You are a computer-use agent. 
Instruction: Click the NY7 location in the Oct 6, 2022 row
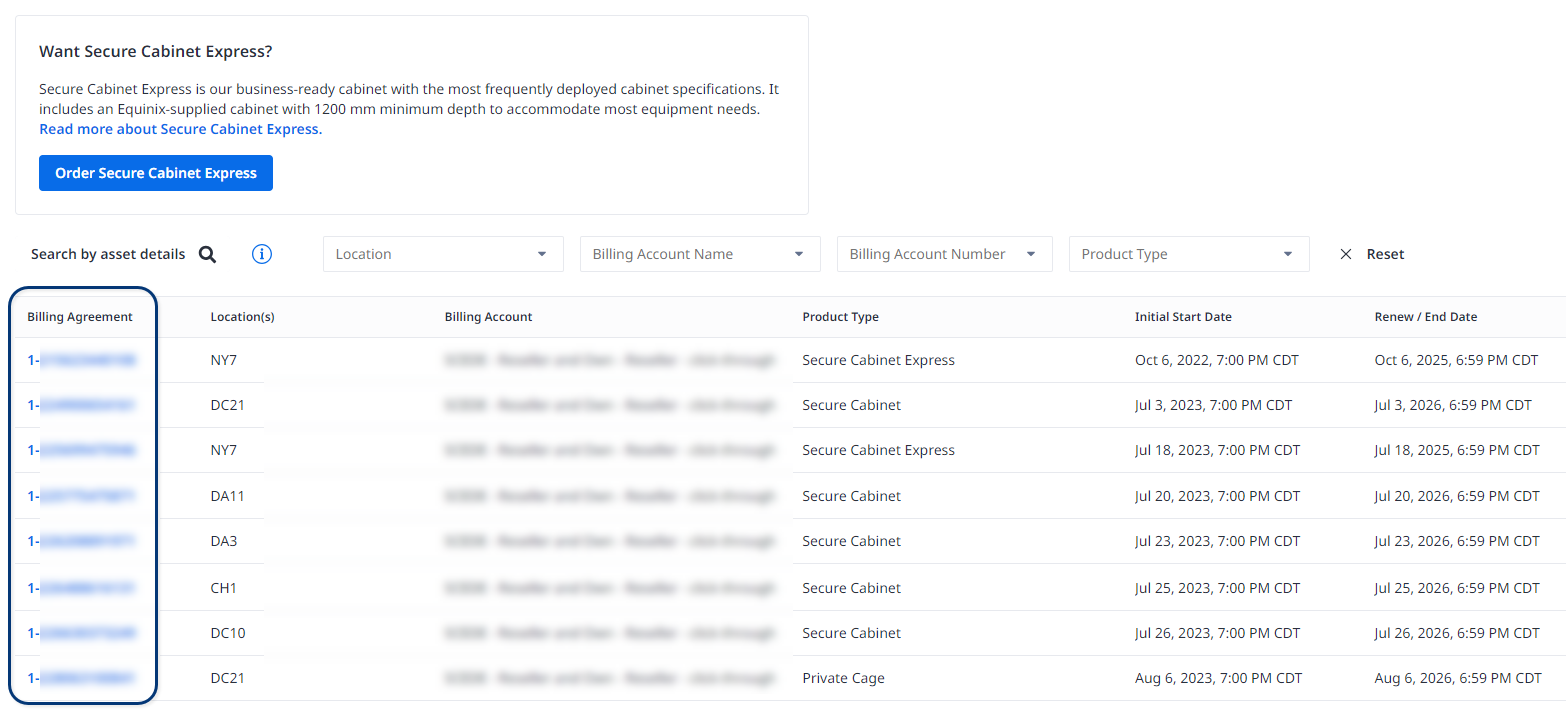224,360
